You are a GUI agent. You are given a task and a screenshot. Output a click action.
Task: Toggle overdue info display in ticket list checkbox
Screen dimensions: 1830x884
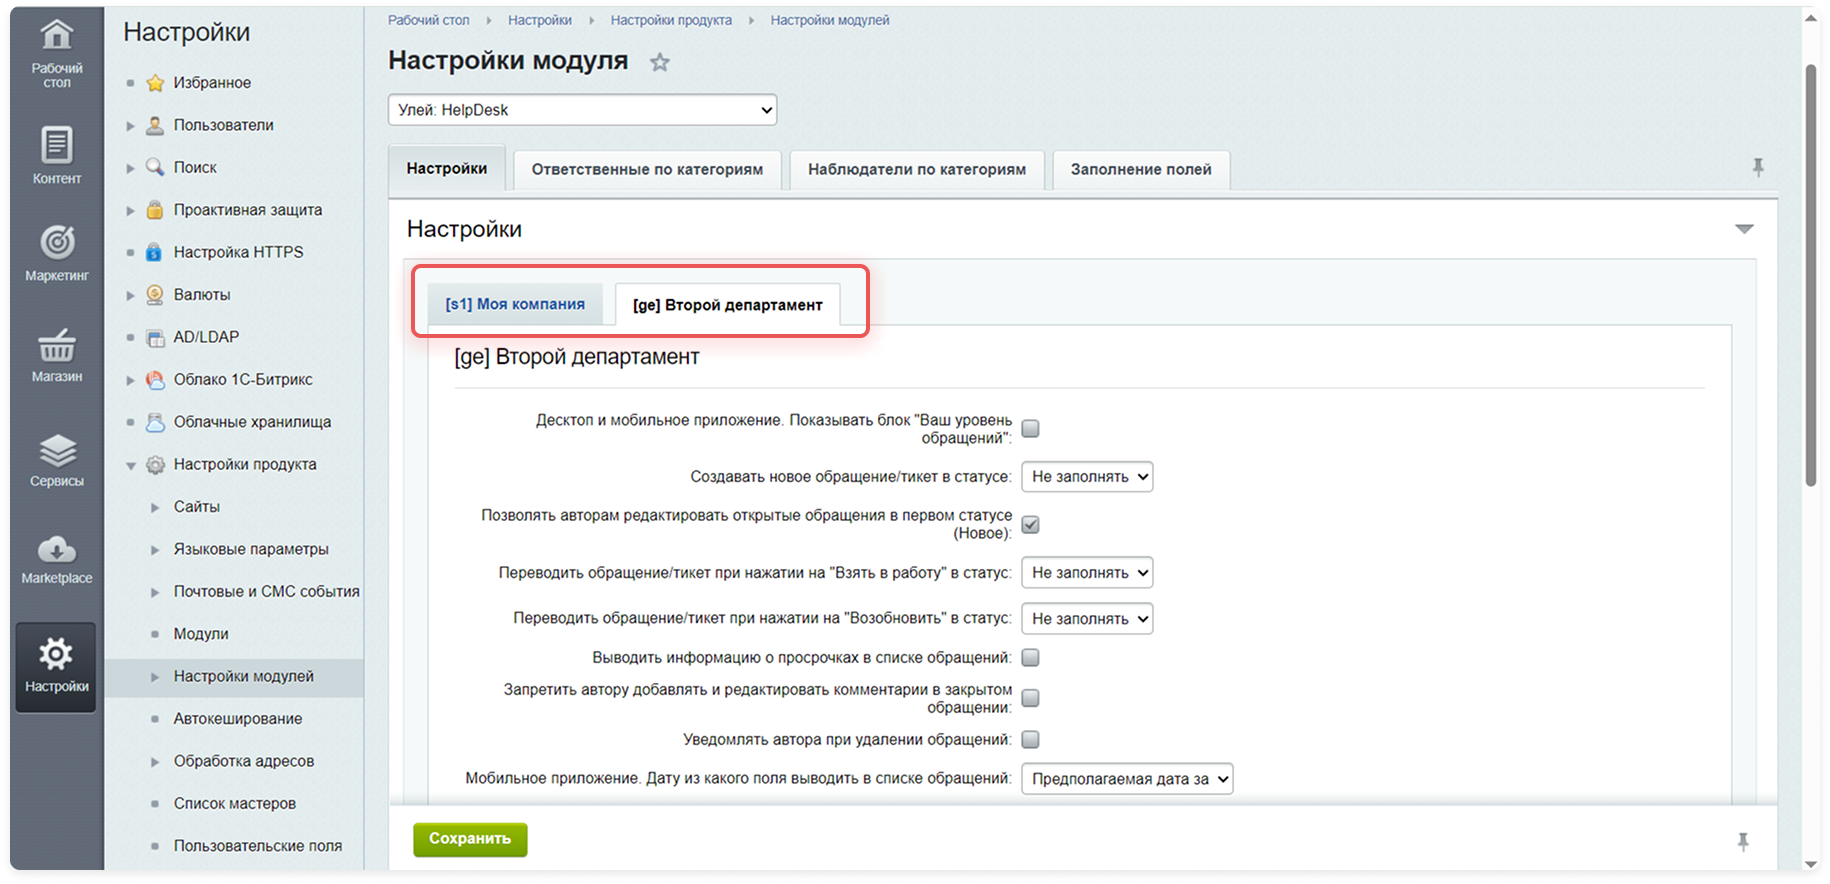click(1030, 658)
